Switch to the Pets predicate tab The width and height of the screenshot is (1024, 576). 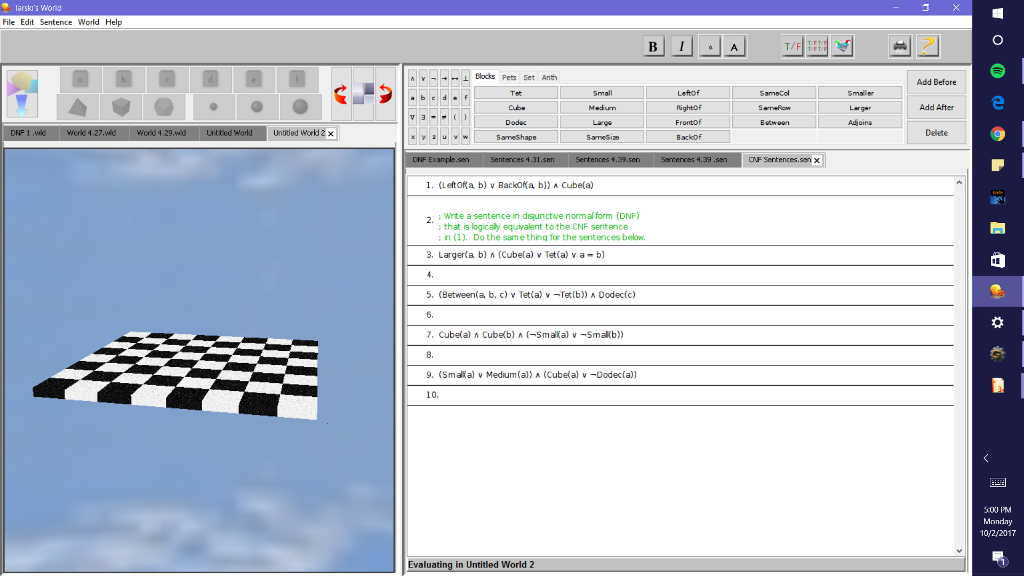509,77
